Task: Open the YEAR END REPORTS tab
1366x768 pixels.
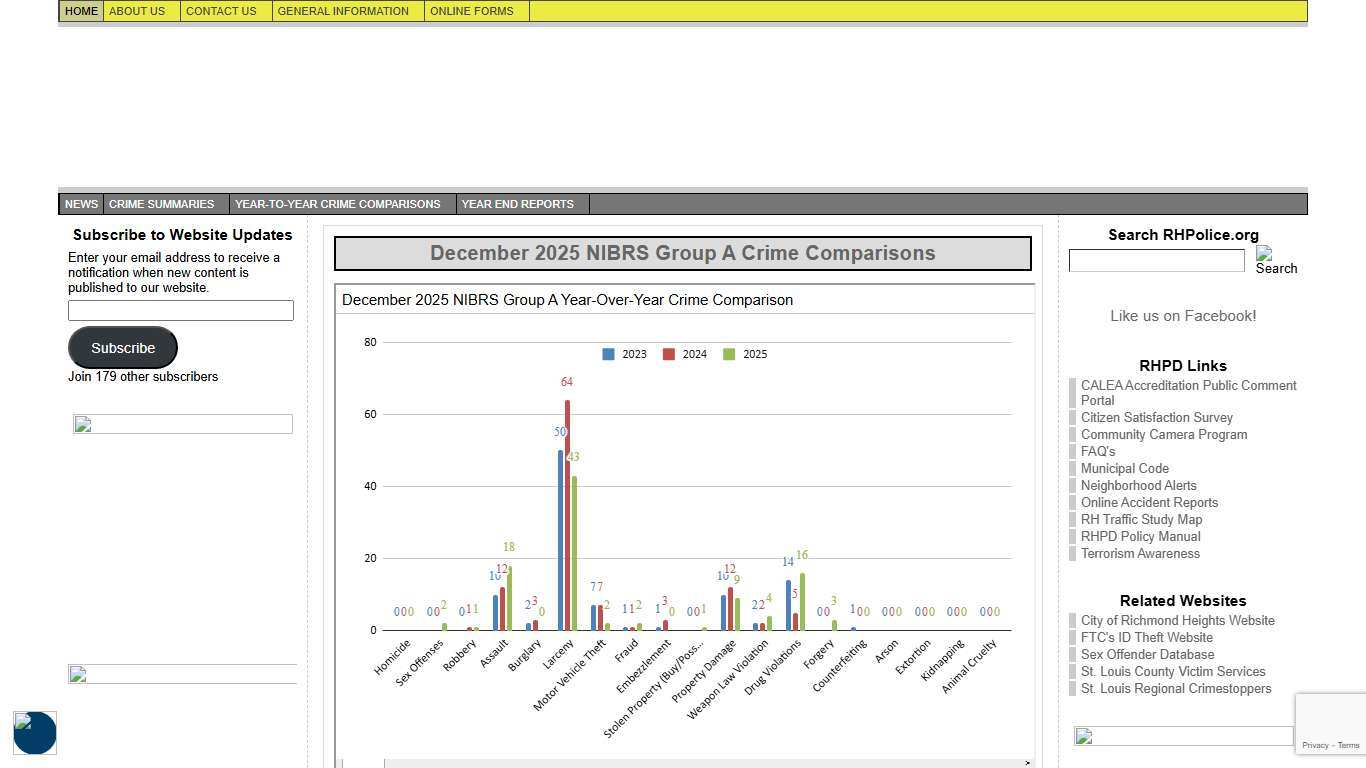Action: tap(517, 204)
